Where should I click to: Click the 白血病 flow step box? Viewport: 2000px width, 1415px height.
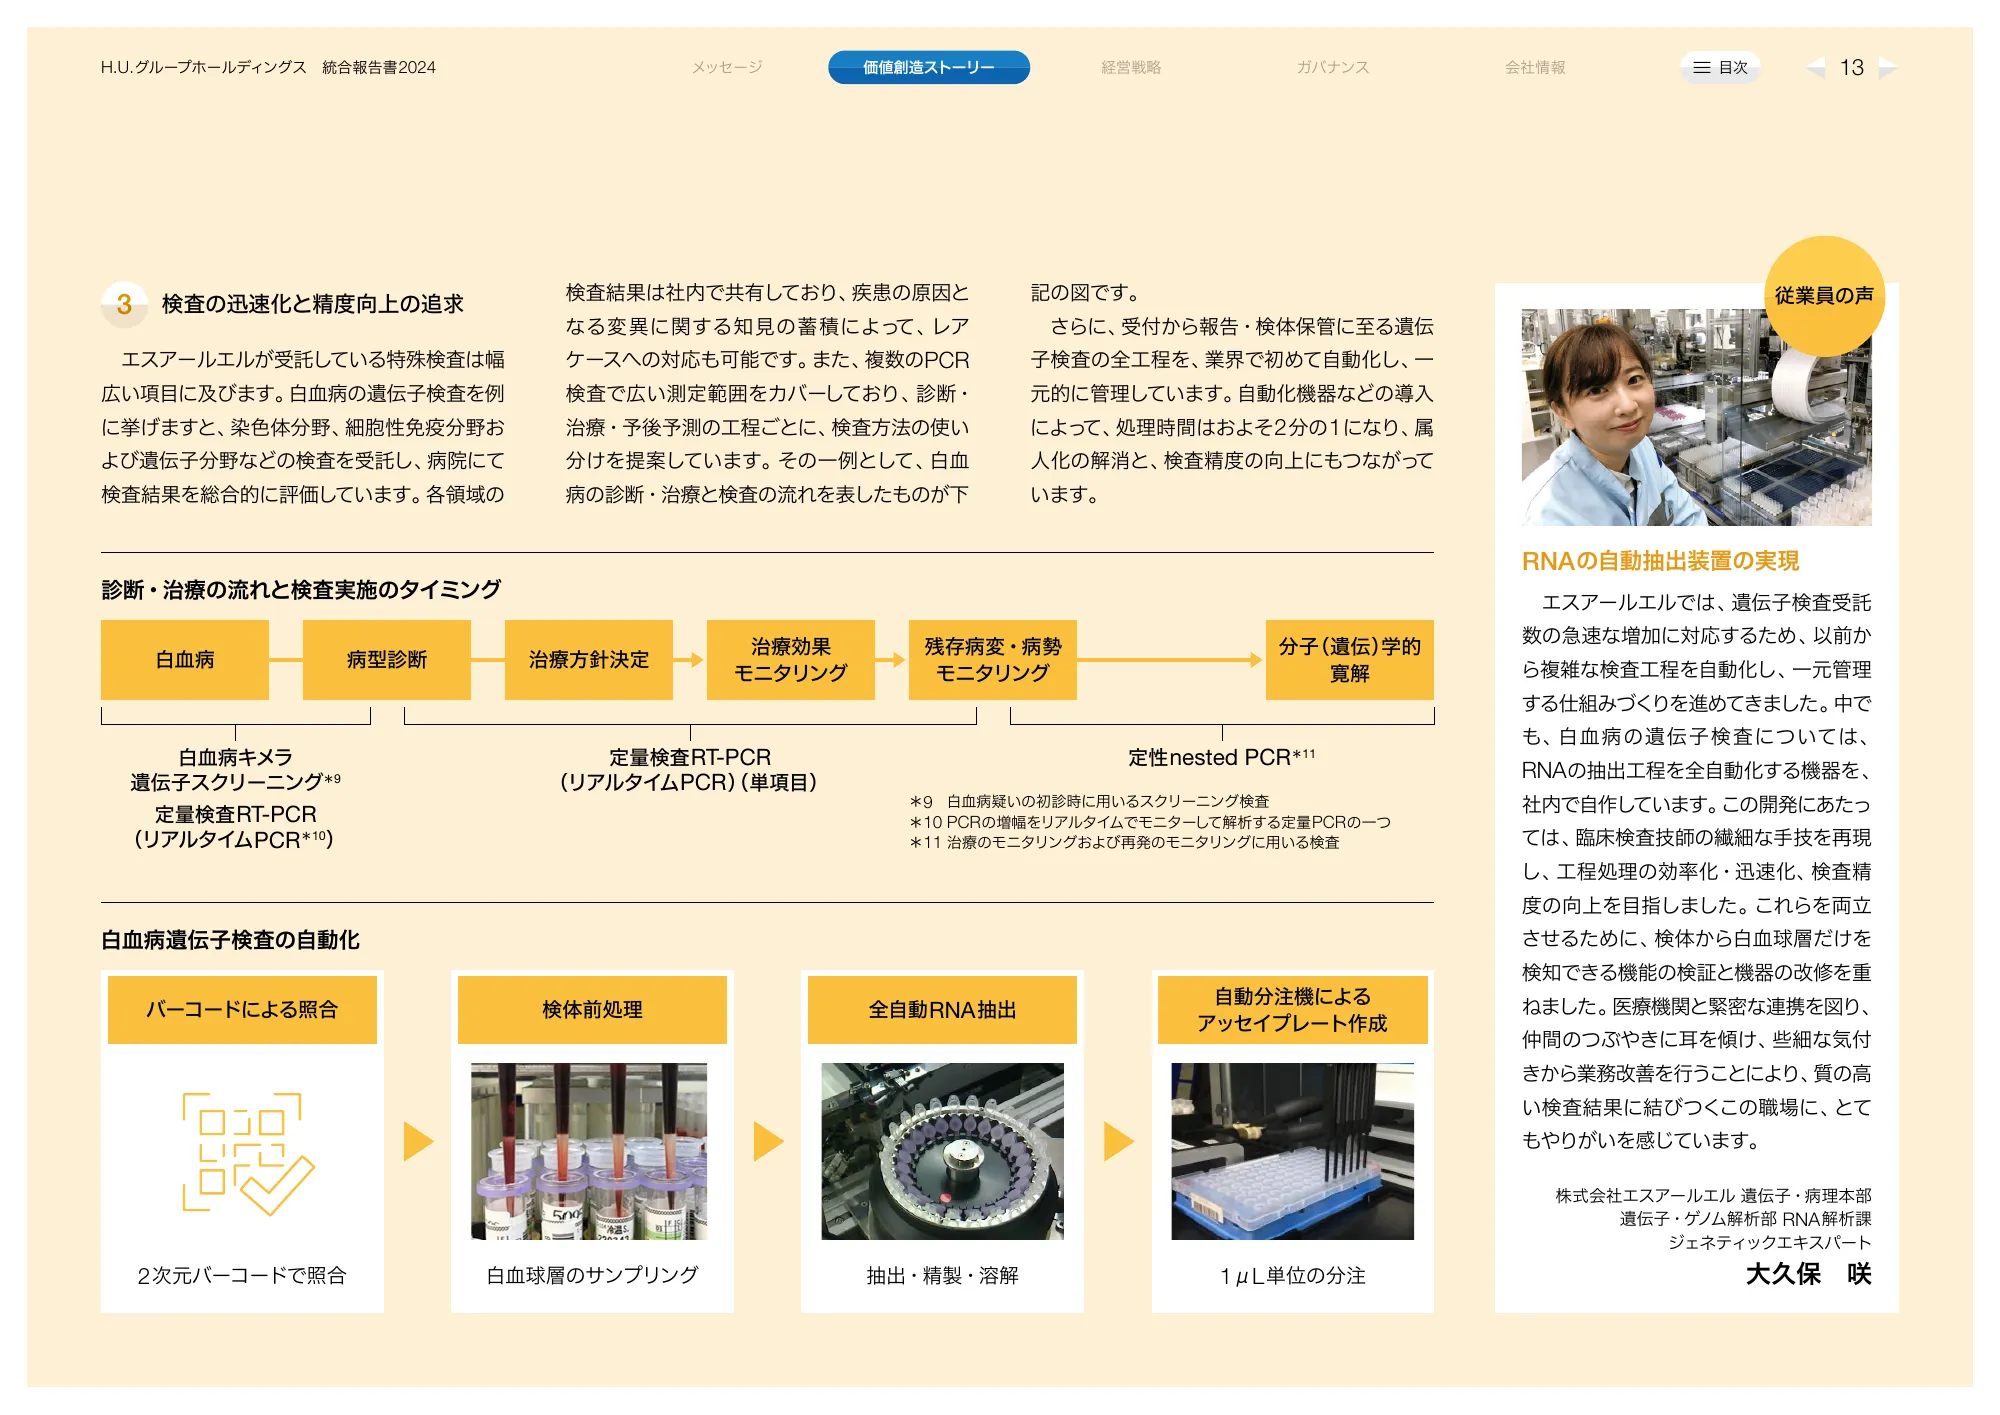click(185, 660)
